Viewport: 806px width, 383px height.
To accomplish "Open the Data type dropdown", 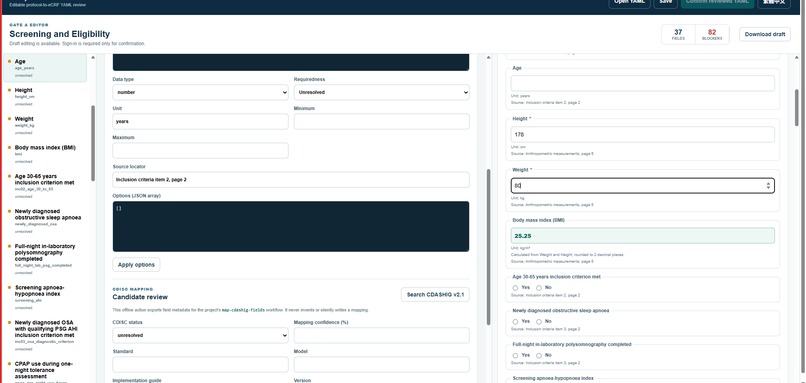I will 200,93.
